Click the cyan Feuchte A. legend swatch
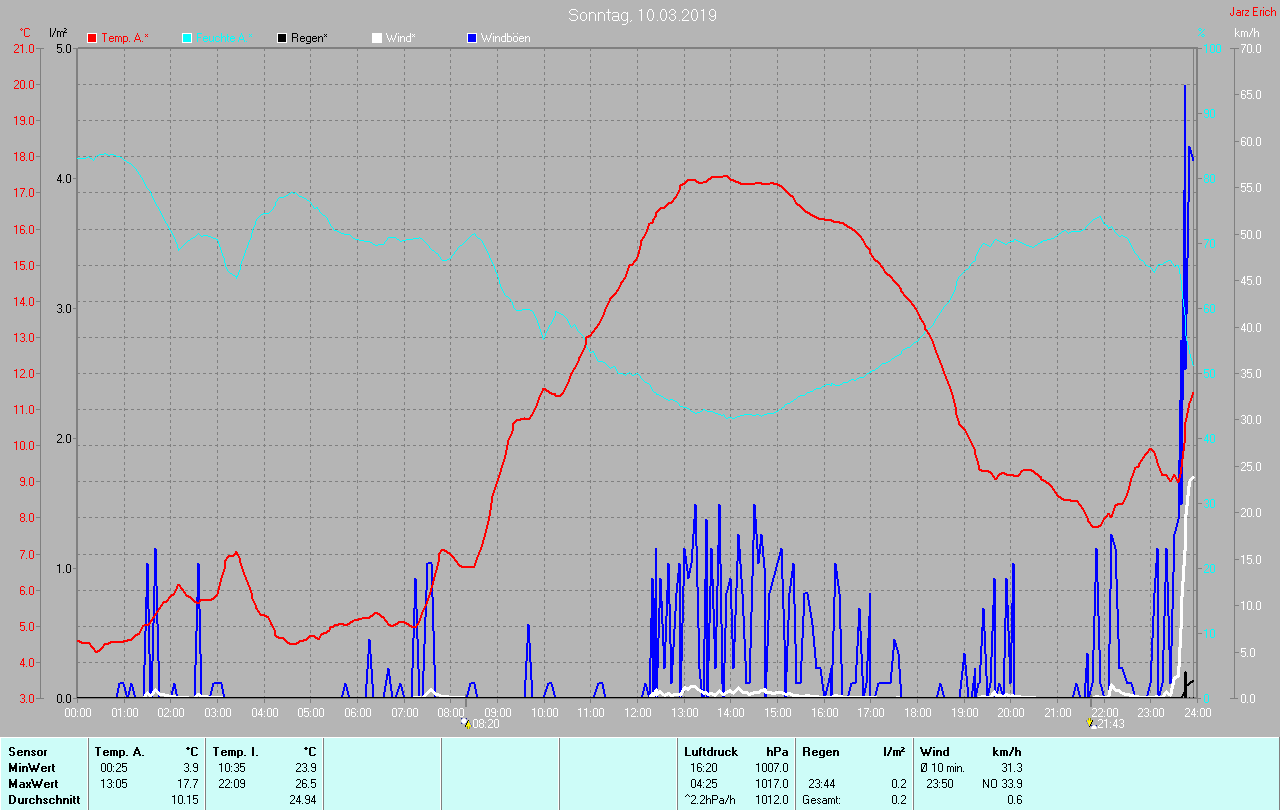The width and height of the screenshot is (1280, 810). tap(187, 38)
